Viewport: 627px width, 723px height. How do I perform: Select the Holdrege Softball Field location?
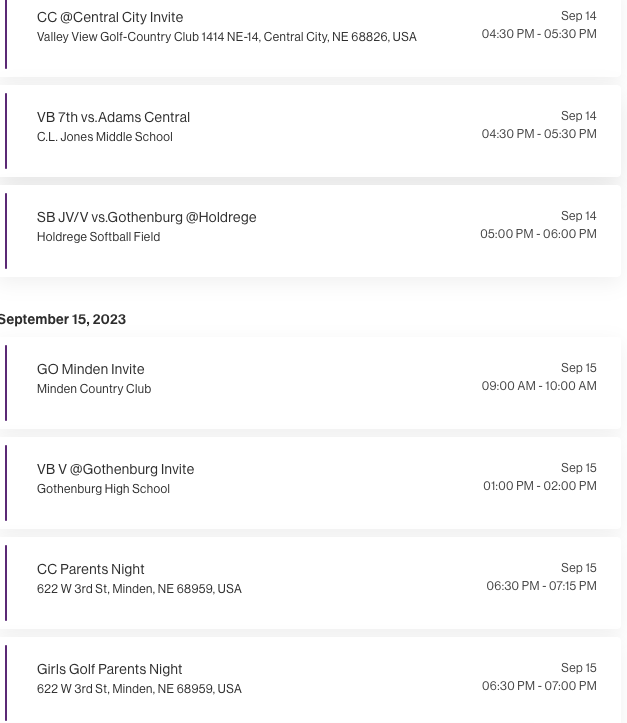98,237
